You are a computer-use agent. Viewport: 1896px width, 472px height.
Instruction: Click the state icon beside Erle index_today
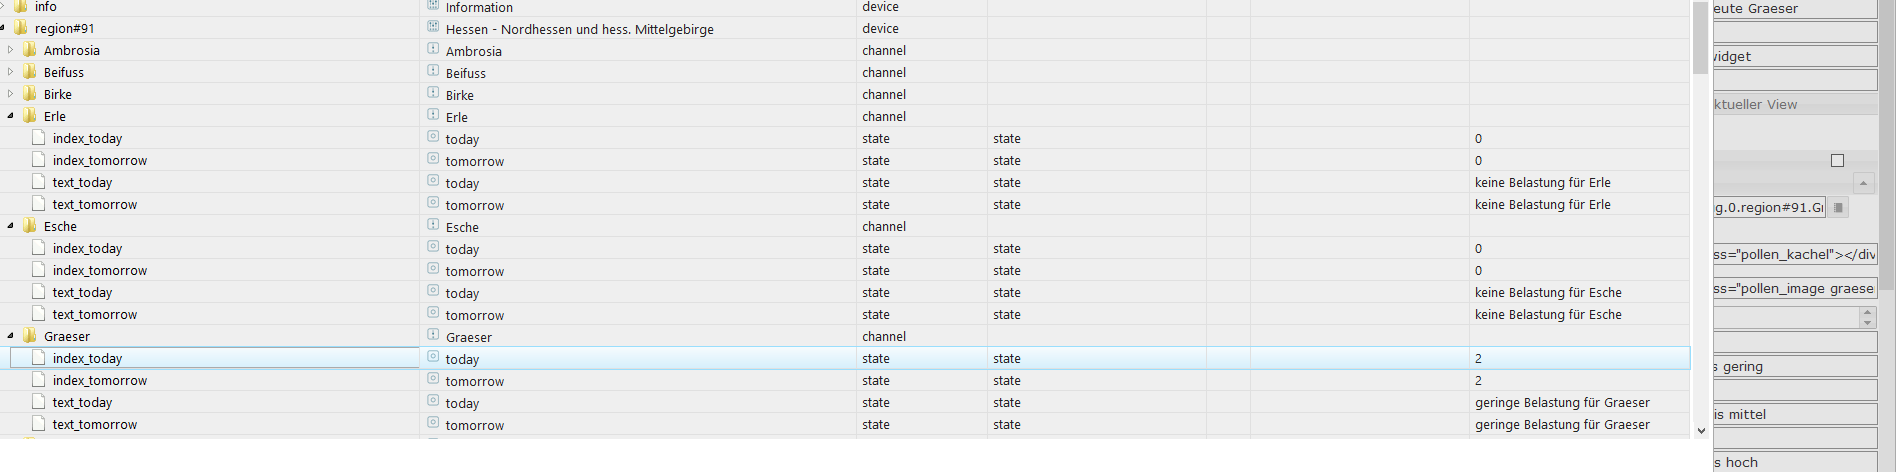pos(433,137)
